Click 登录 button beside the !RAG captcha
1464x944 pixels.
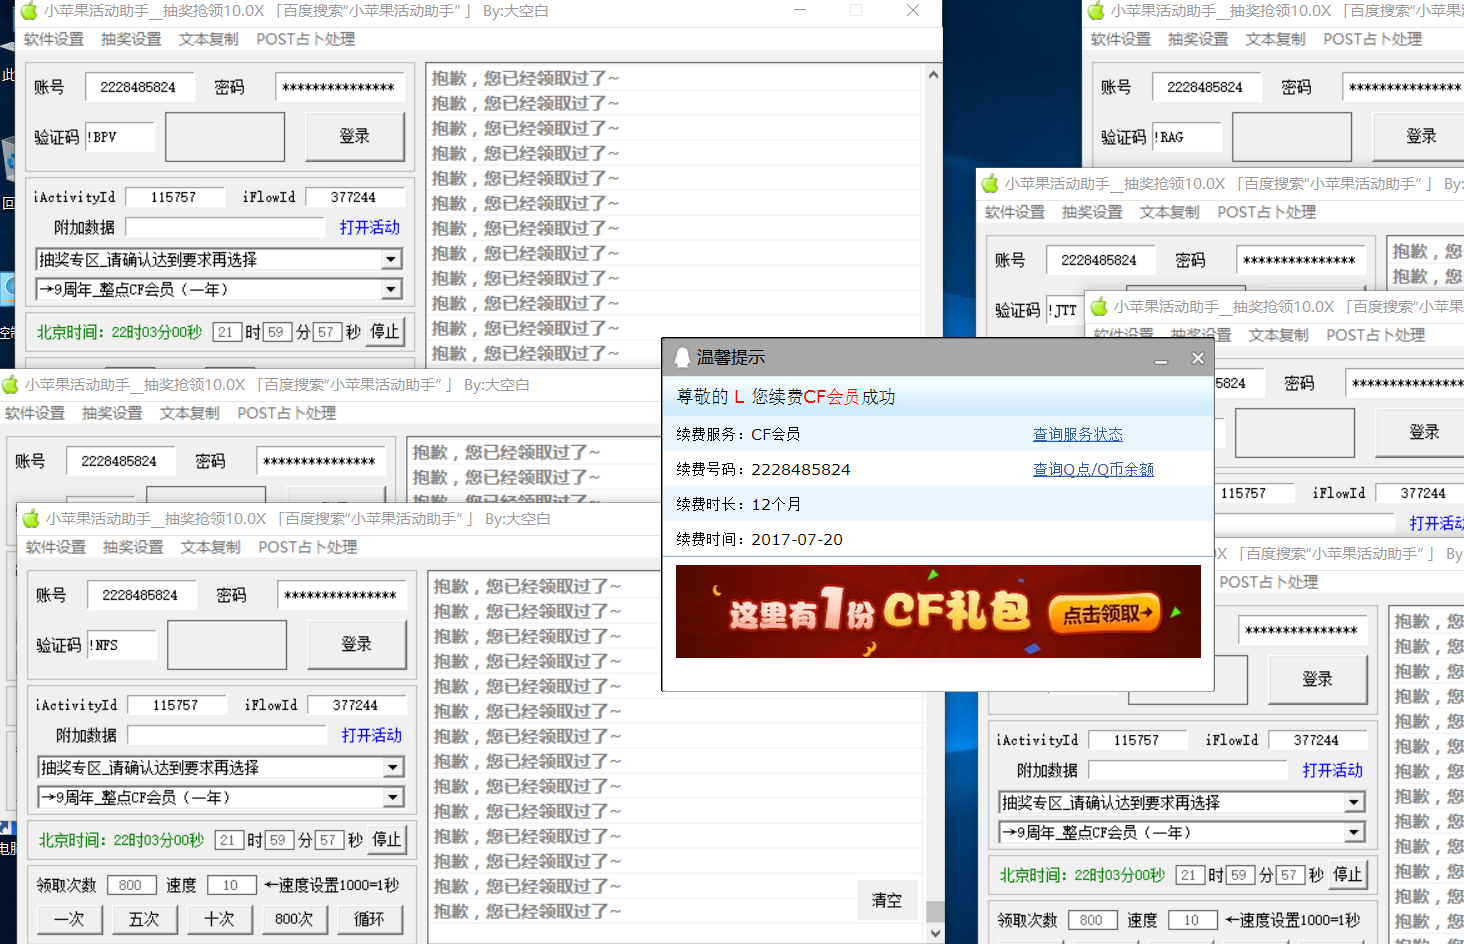[1421, 136]
